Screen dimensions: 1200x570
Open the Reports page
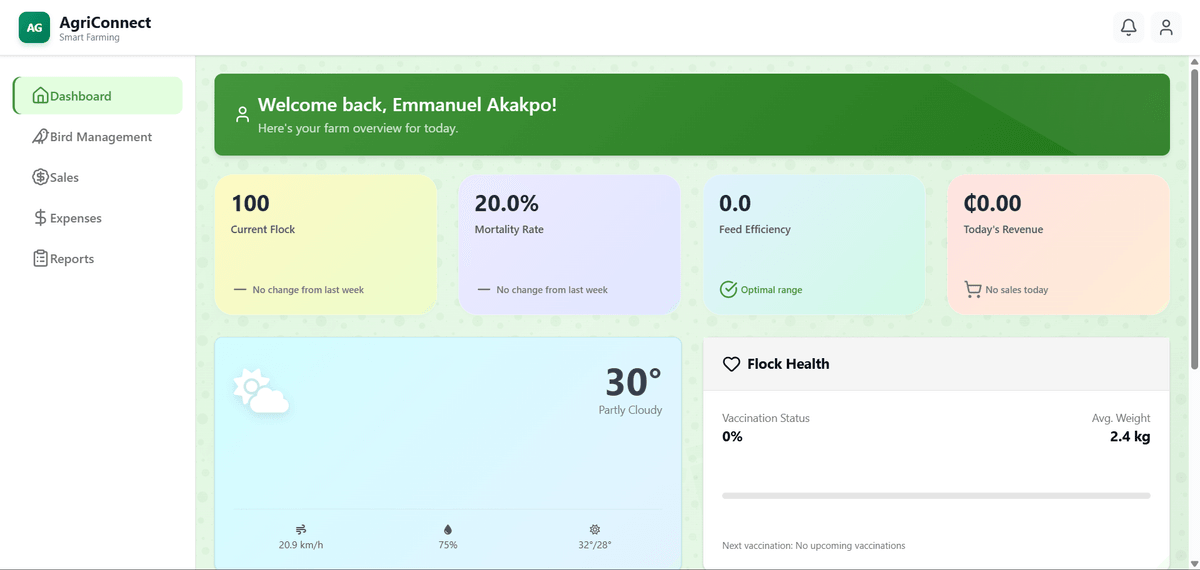point(72,259)
